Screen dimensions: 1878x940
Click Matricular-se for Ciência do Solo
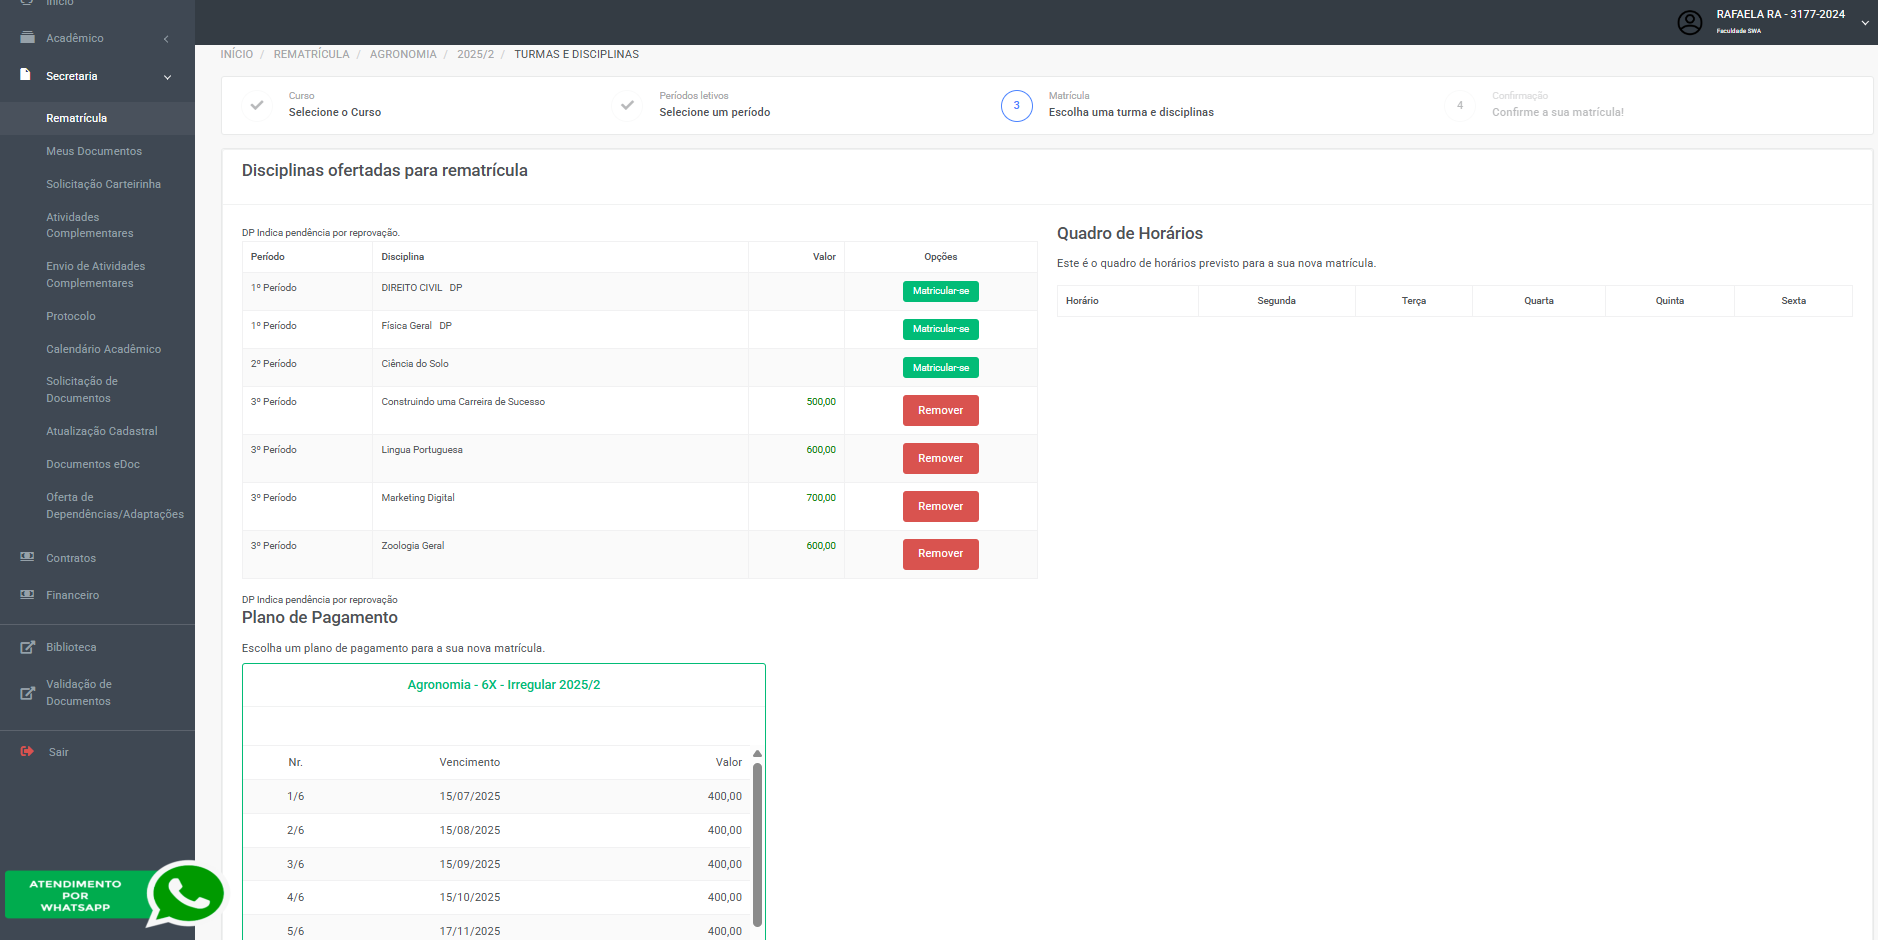click(x=941, y=368)
